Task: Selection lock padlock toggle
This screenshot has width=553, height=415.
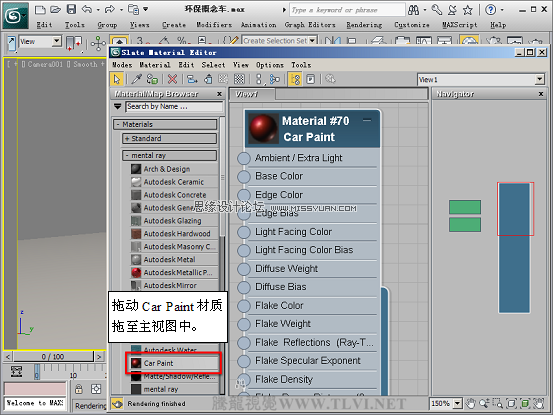Action: 79,389
